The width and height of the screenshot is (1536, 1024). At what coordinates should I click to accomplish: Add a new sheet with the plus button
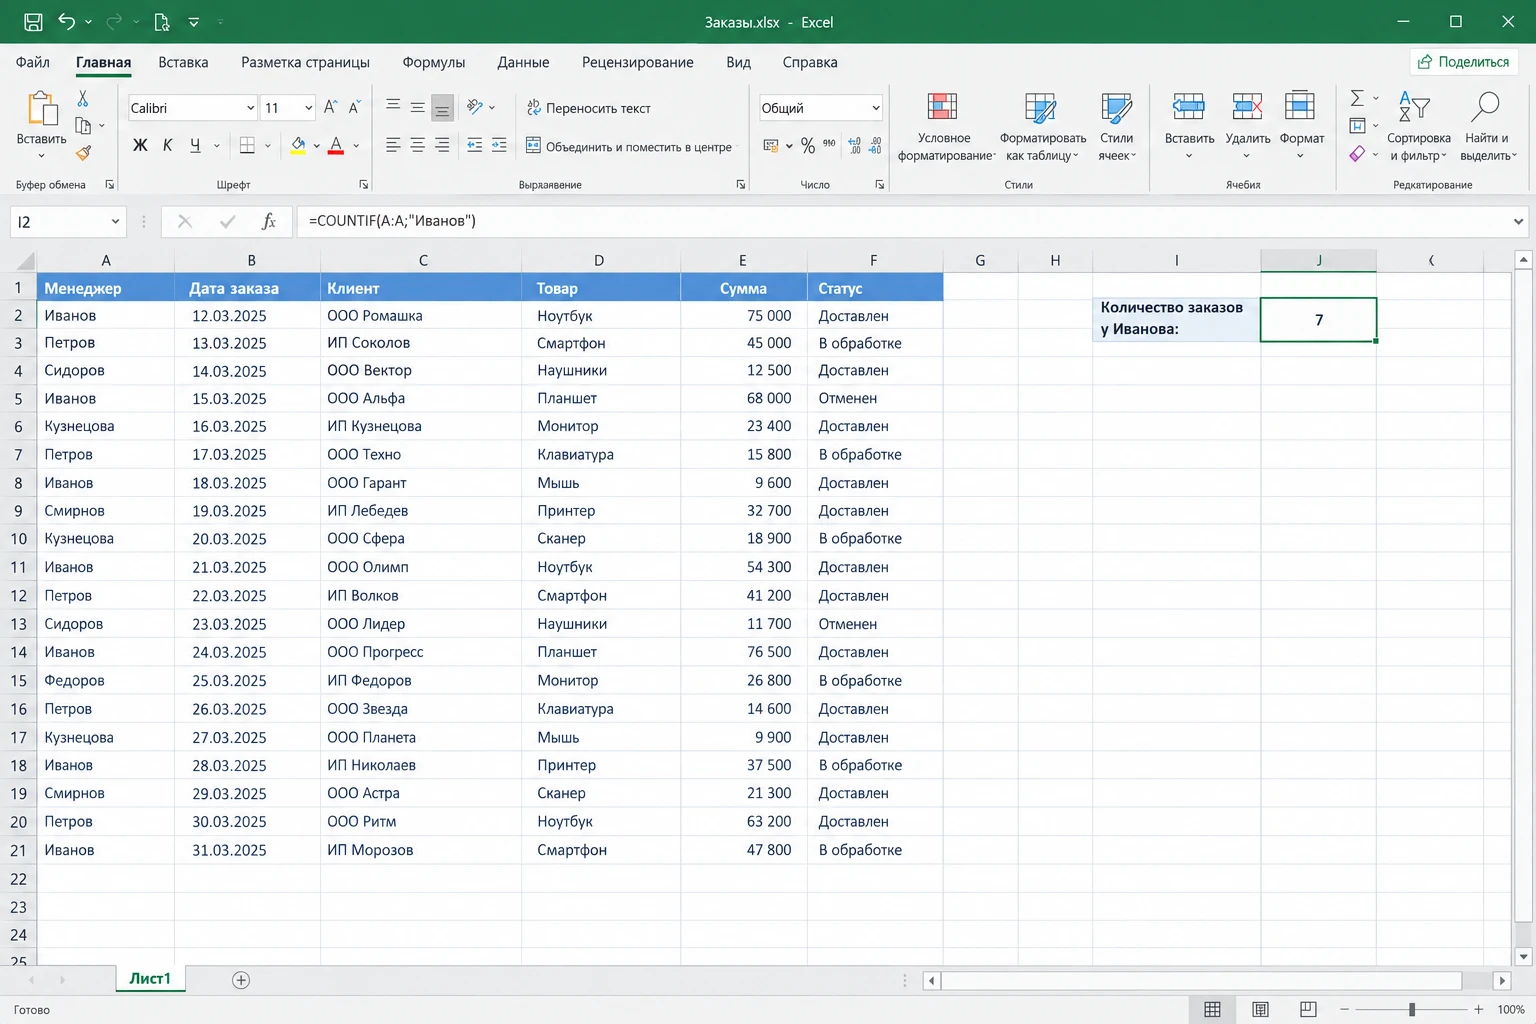coord(241,980)
